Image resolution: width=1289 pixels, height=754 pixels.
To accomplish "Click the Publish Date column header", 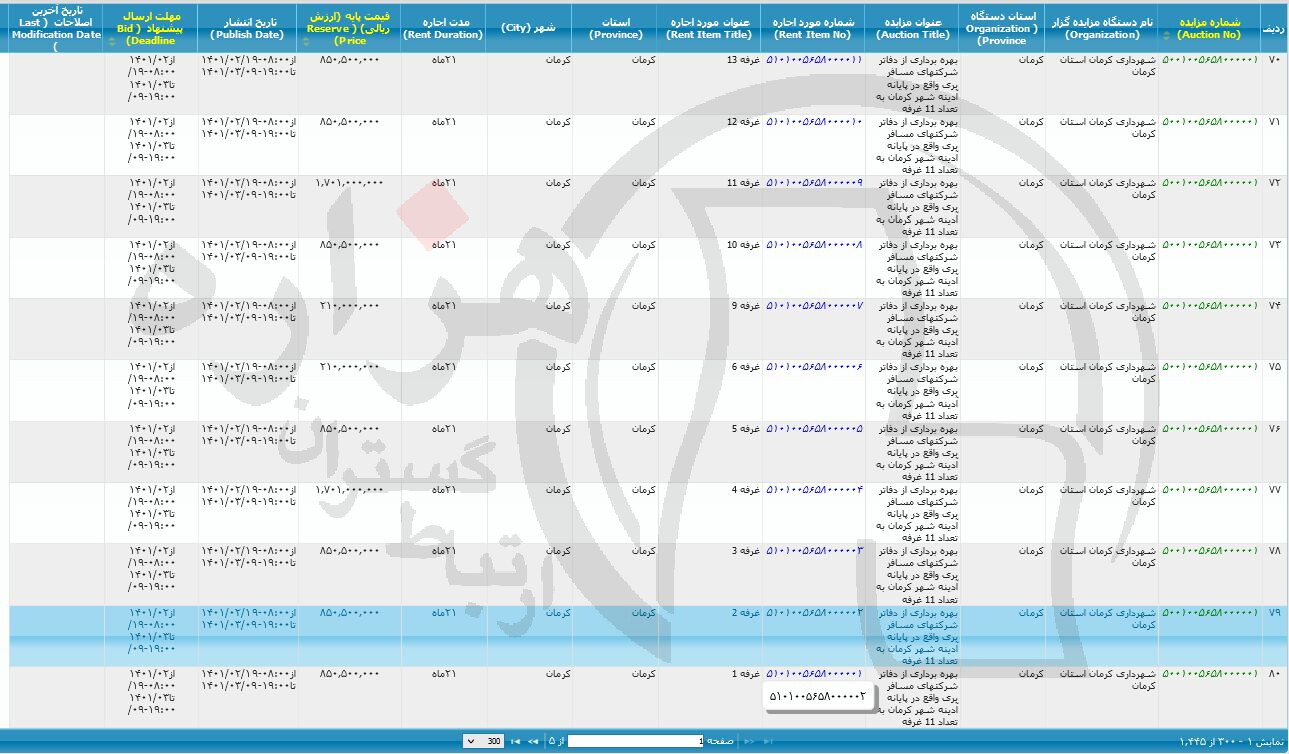I will coord(247,28).
